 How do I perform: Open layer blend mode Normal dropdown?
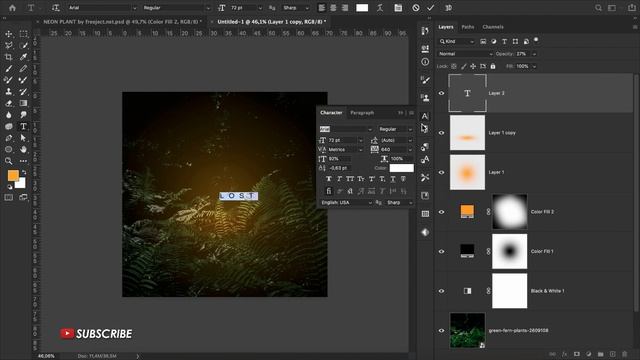click(465, 54)
